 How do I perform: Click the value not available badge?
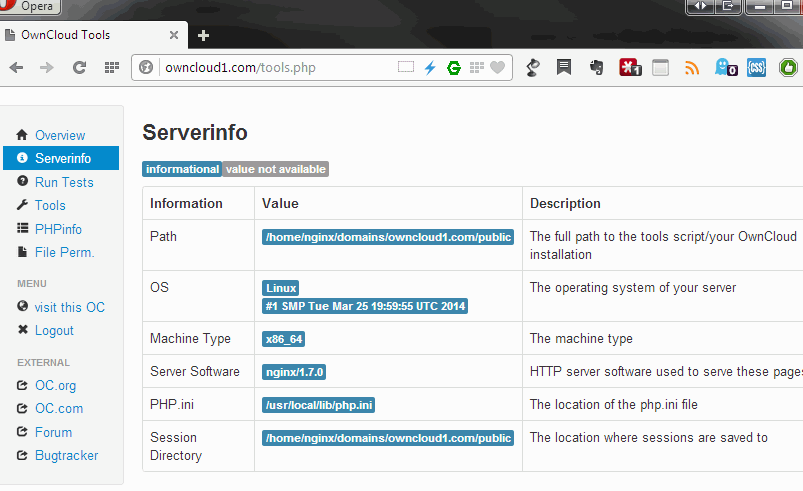tap(276, 169)
